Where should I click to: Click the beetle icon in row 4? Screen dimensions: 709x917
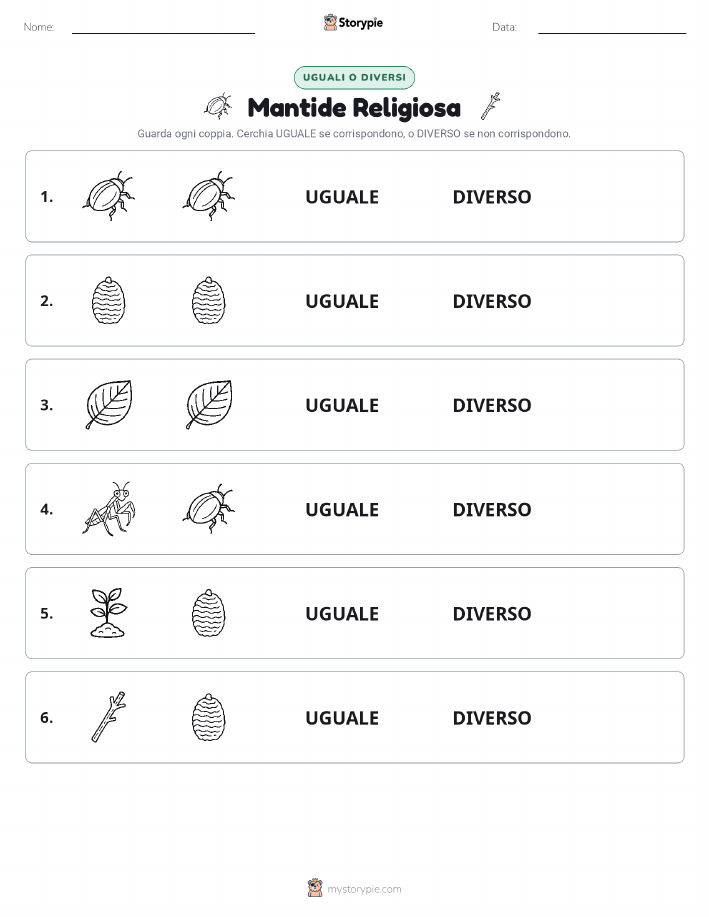click(x=209, y=509)
